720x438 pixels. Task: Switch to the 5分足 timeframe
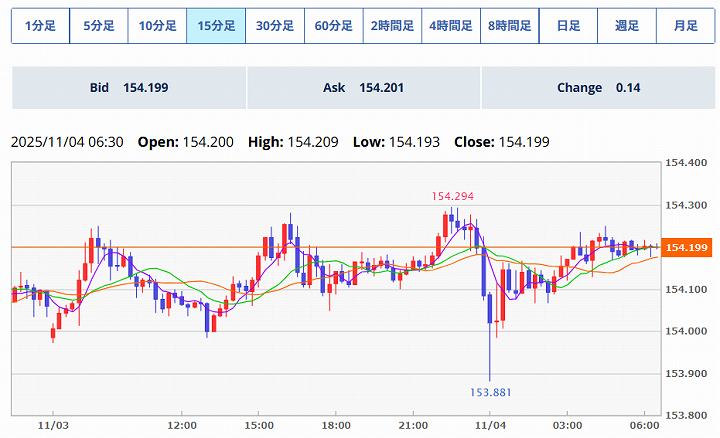coord(98,26)
